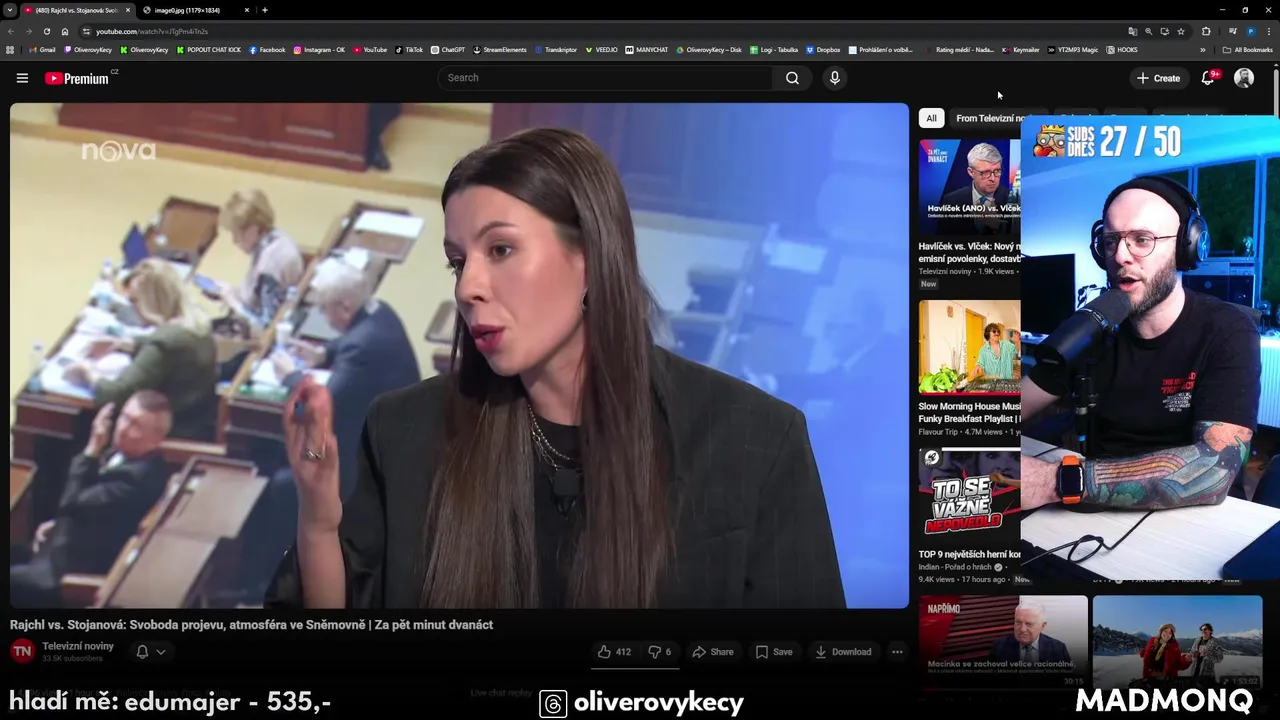Viewport: 1280px width, 720px height.
Task: Open the tab search dropdown
Action: pyautogui.click(x=9, y=10)
